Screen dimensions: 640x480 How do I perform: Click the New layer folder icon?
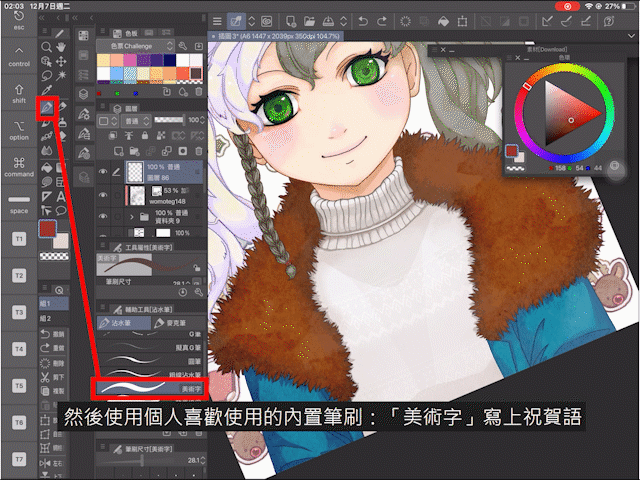pos(134,151)
